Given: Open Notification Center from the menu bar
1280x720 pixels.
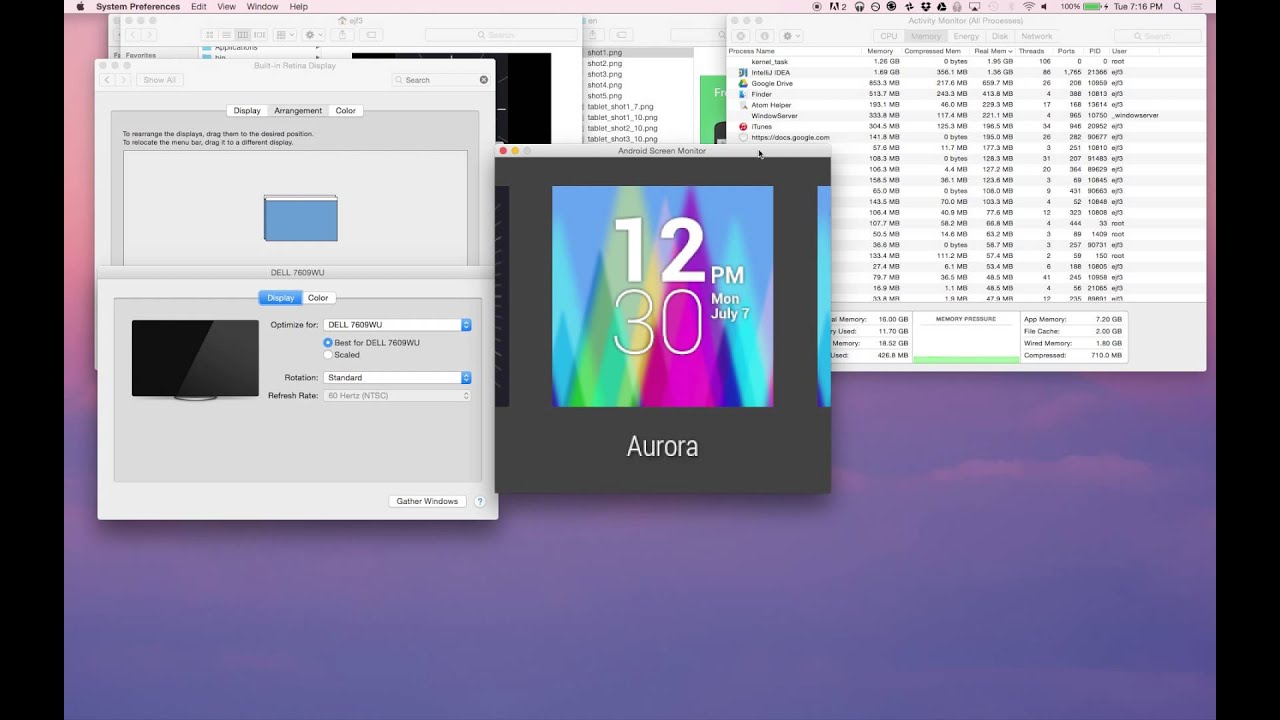Looking at the screenshot, I should point(1198,6).
